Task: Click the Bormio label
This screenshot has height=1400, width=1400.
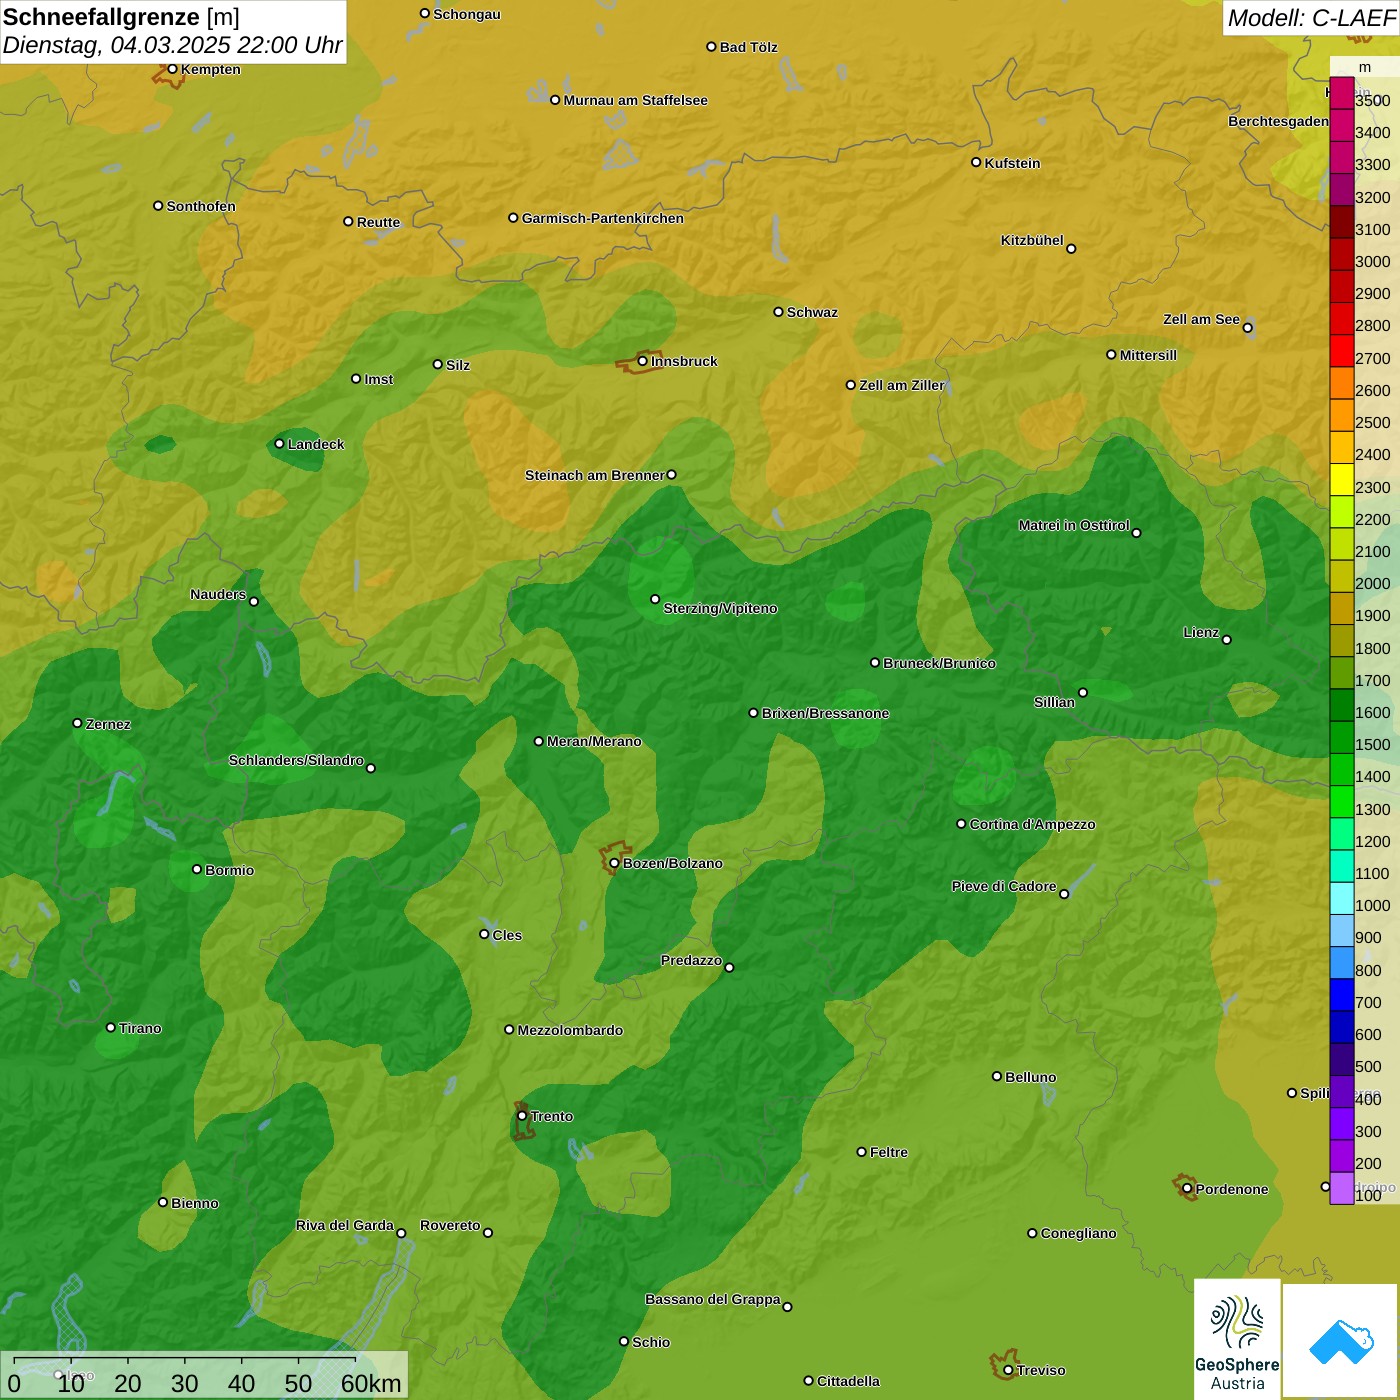Action: 229,870
